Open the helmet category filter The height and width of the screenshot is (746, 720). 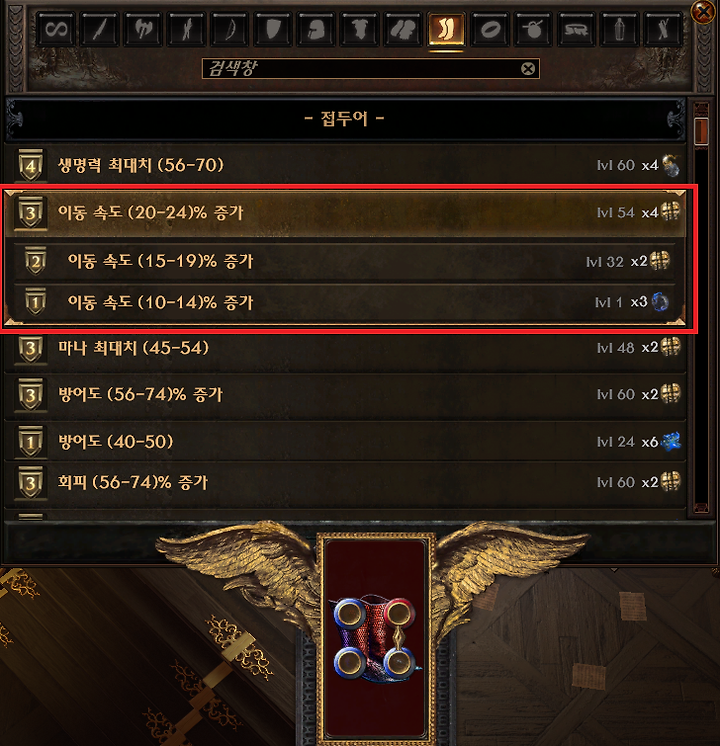316,29
